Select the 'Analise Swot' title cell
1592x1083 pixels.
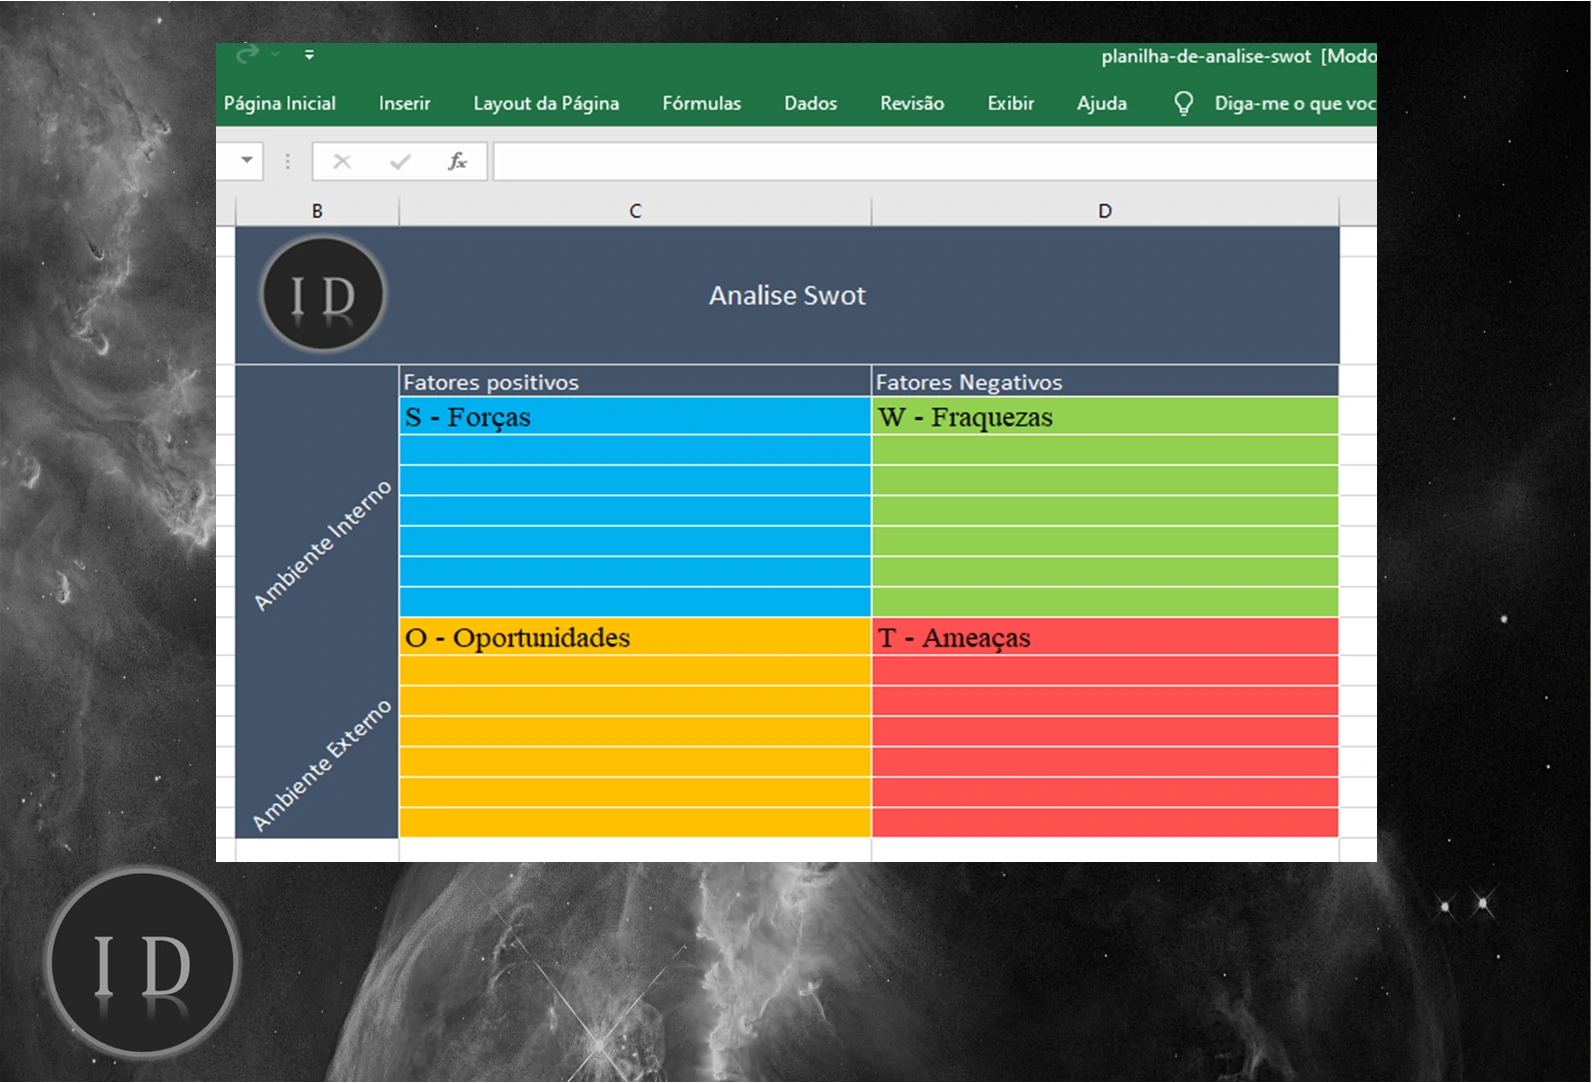[787, 295]
